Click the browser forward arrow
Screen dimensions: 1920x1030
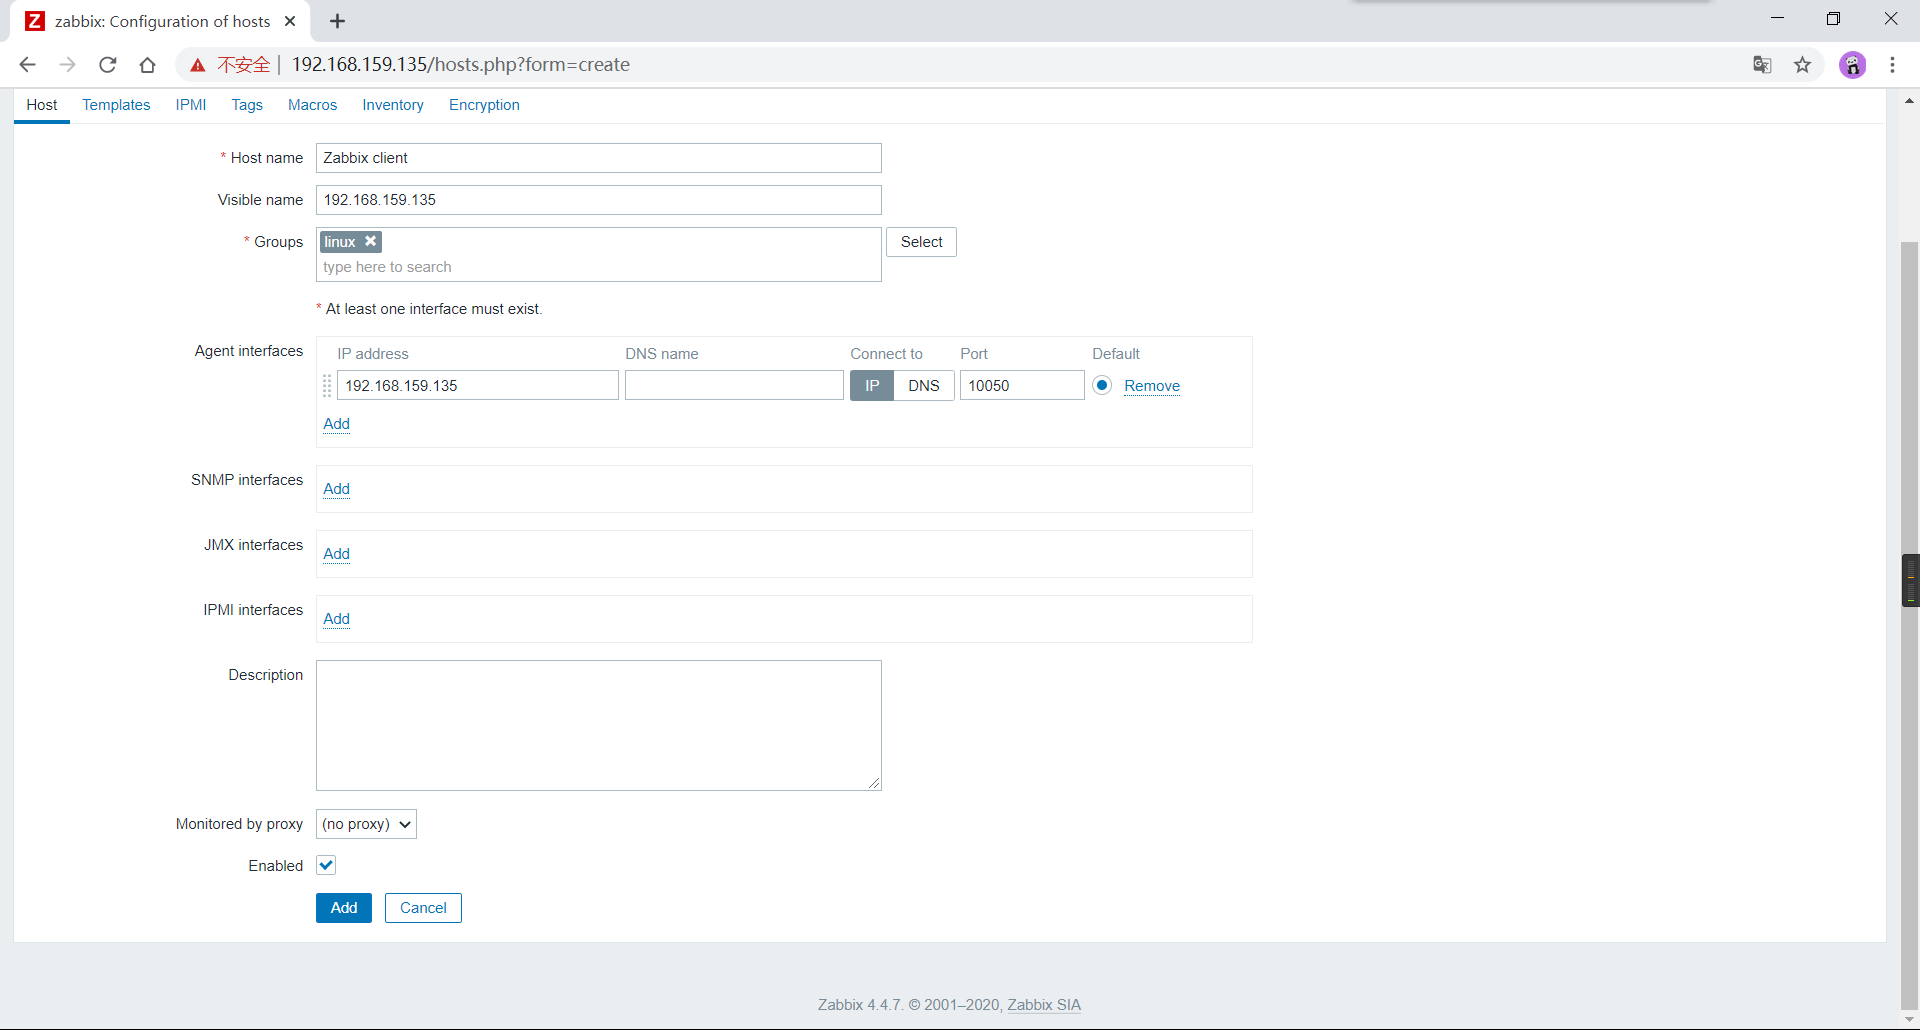(x=67, y=65)
